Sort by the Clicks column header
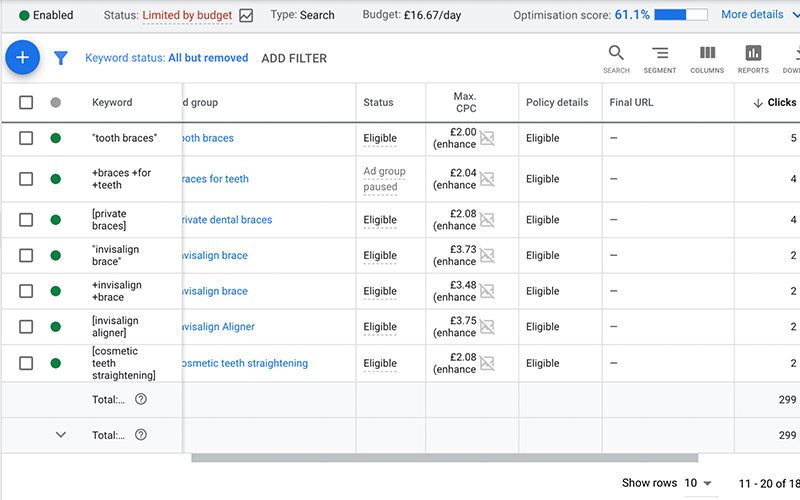 [x=775, y=102]
